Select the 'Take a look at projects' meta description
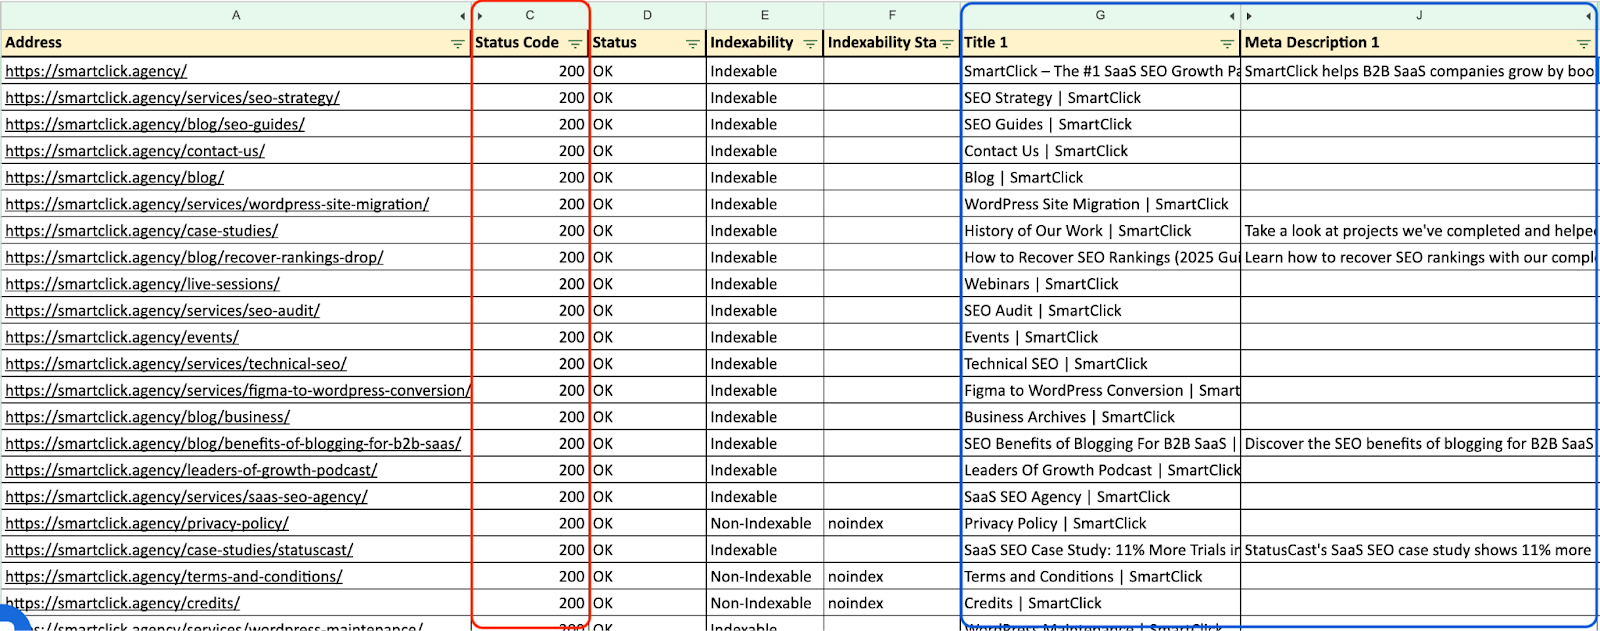The width and height of the screenshot is (1600, 631). tap(1419, 231)
